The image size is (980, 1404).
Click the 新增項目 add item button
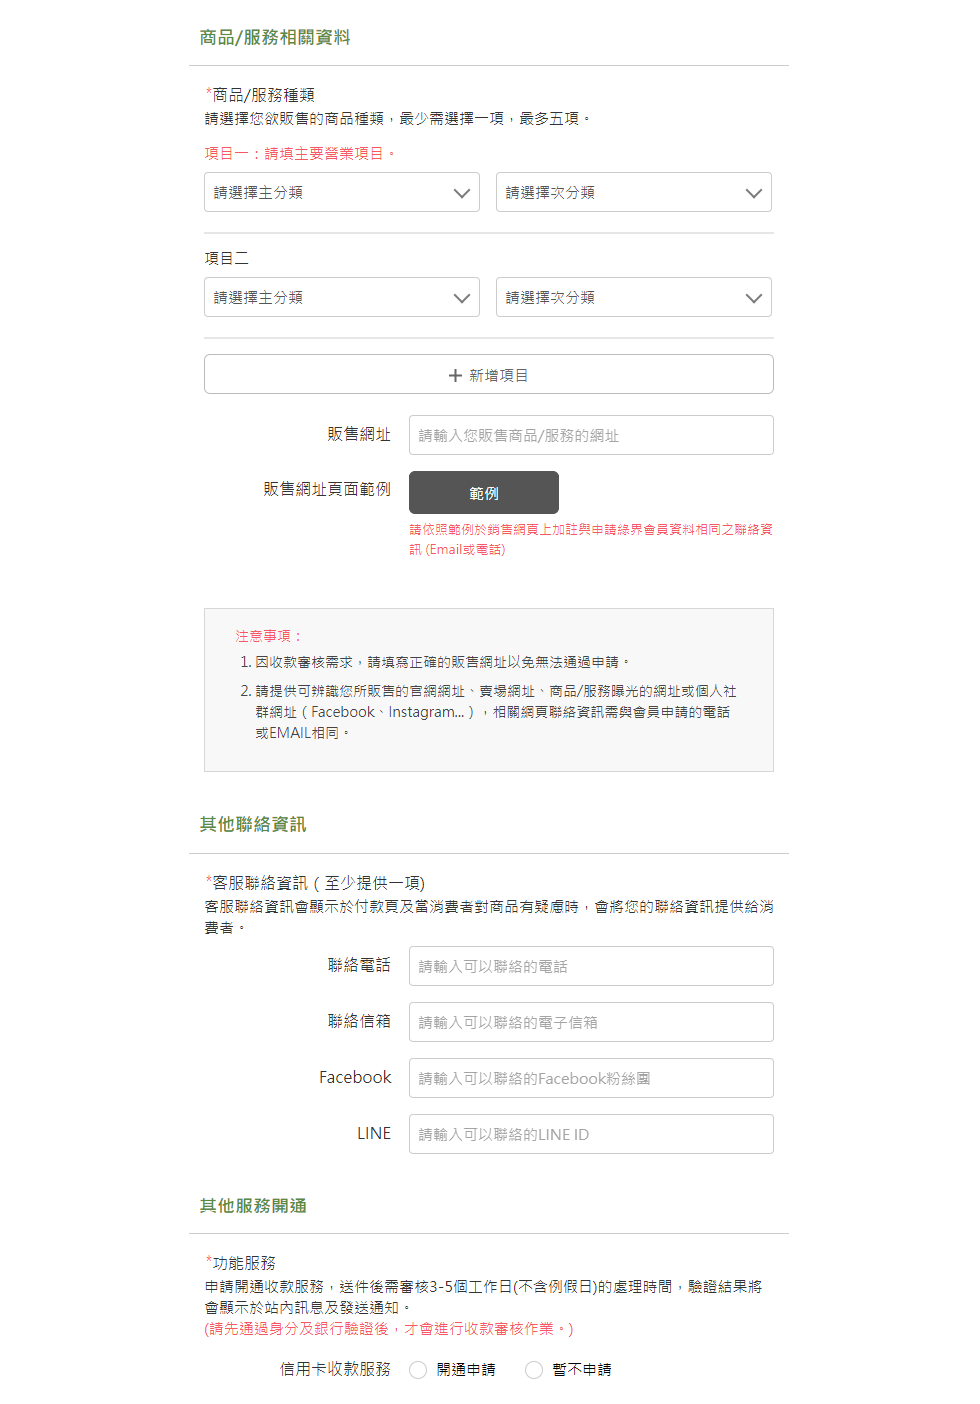[489, 374]
